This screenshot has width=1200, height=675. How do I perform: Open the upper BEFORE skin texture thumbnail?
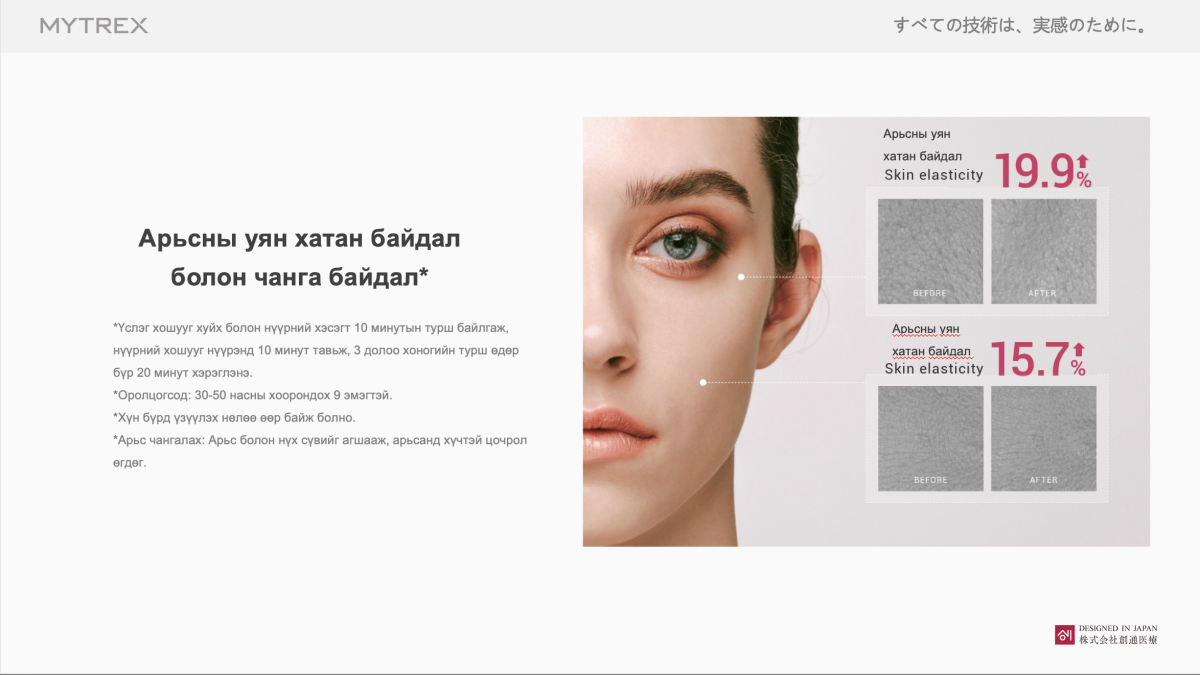pyautogui.click(x=930, y=251)
